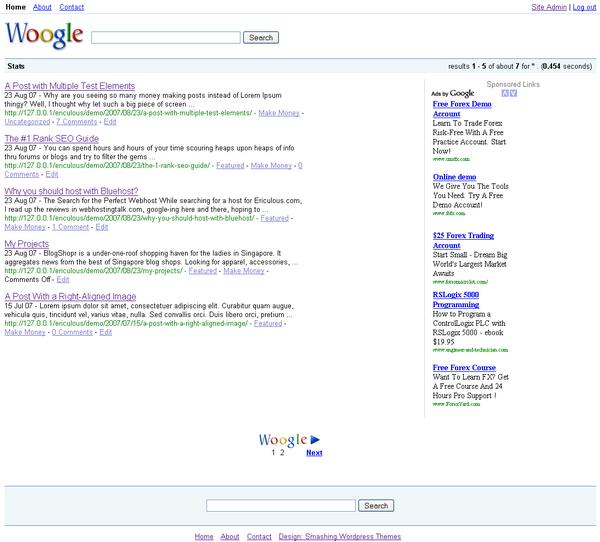Viewport: 600px width, 542px height.
Task: Click the 'Stats' label in results bar
Action: pyautogui.click(x=16, y=66)
